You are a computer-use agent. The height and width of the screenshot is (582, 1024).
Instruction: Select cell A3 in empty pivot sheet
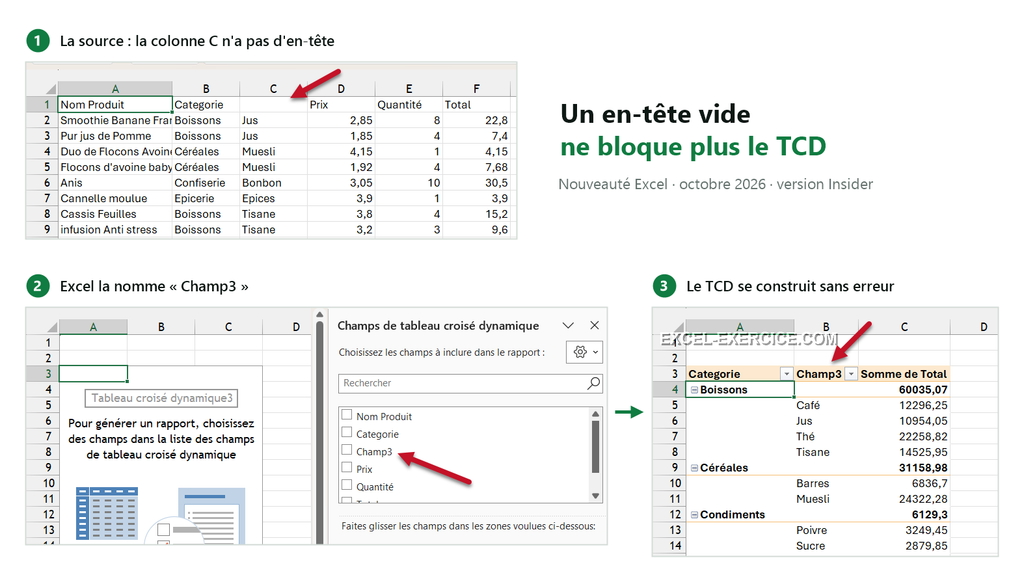[x=93, y=374]
